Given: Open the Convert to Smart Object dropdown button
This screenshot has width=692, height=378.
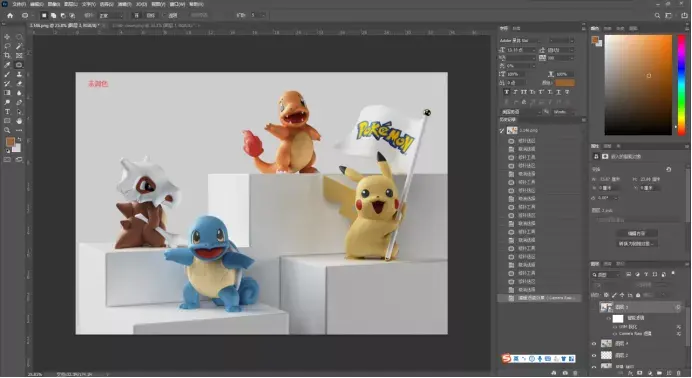Looking at the screenshot, I should coord(637,243).
